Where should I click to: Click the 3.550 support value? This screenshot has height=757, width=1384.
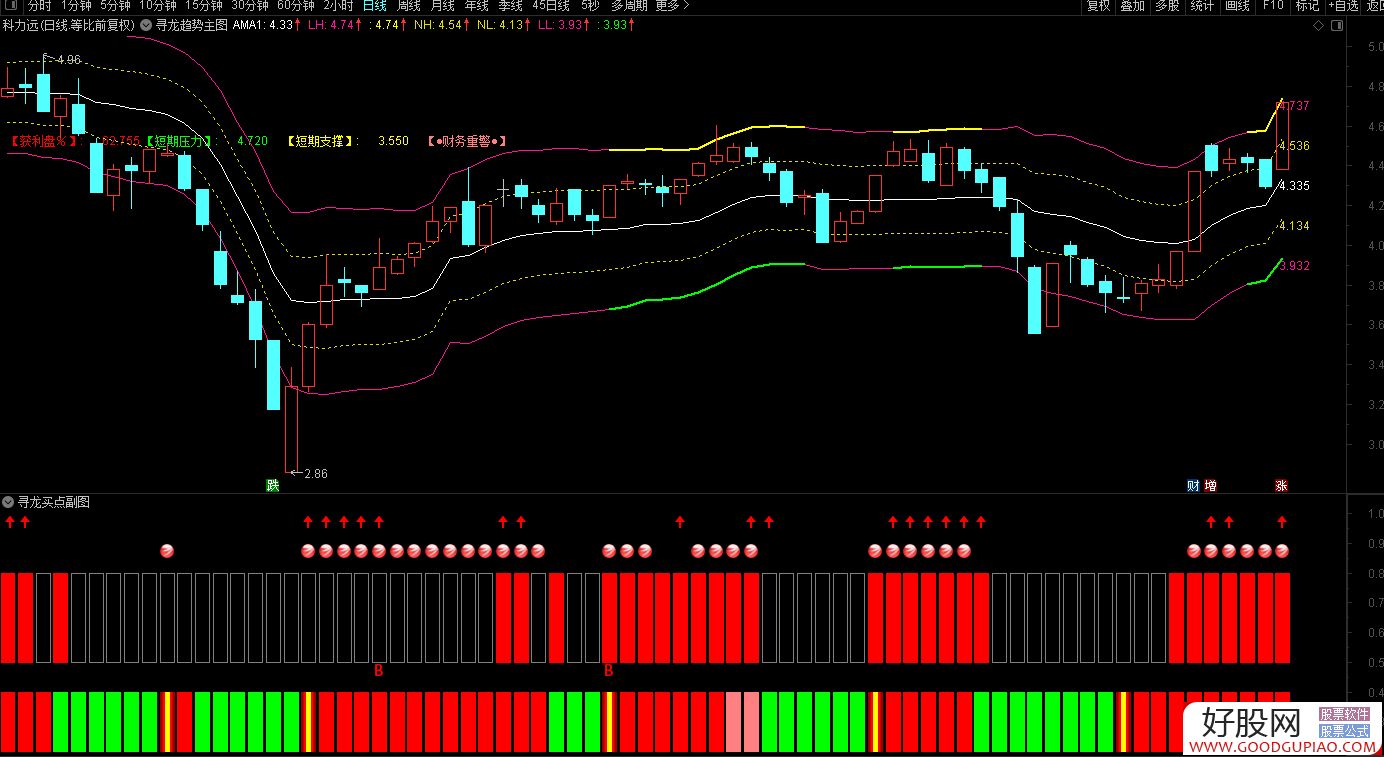tap(393, 141)
